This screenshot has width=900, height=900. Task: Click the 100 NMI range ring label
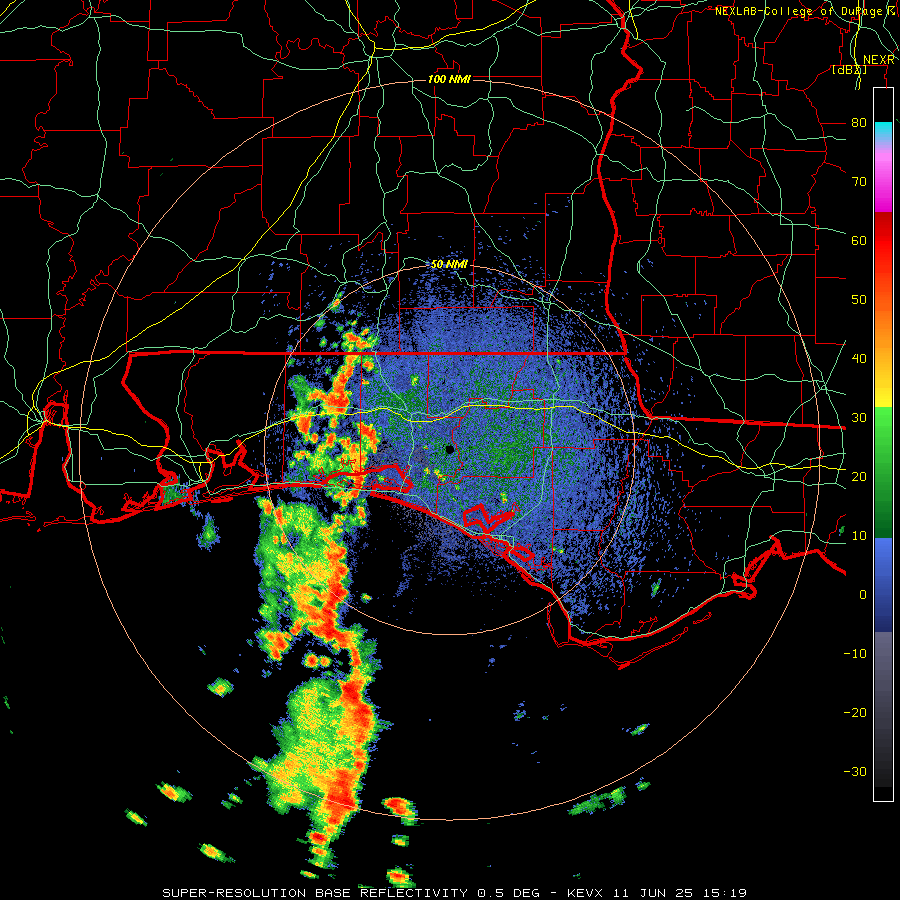pyautogui.click(x=449, y=79)
